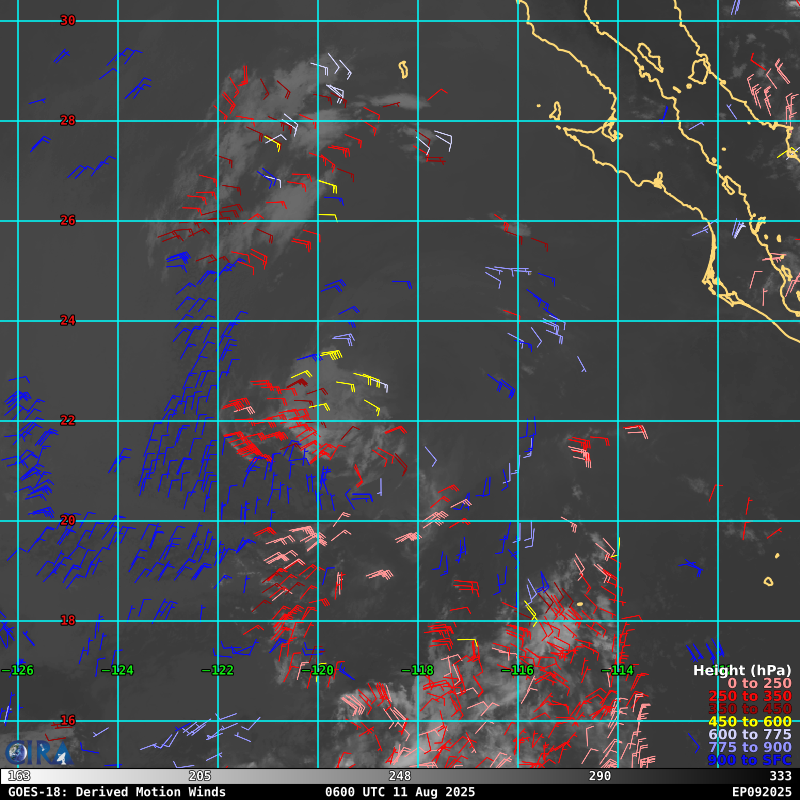800x800 pixels.
Task: Select the '600 to 775' legend entry
Action: 750,734
